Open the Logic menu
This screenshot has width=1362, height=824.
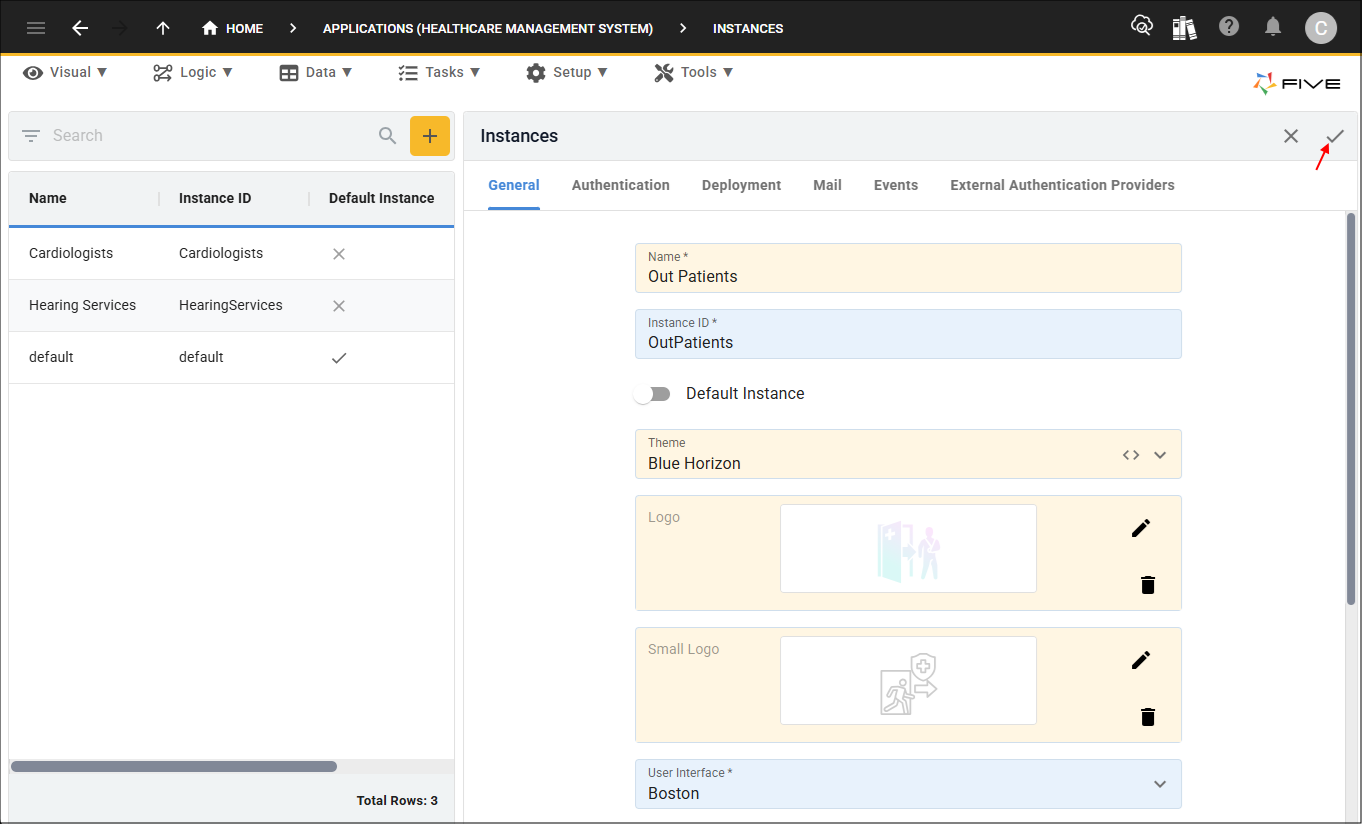(193, 72)
